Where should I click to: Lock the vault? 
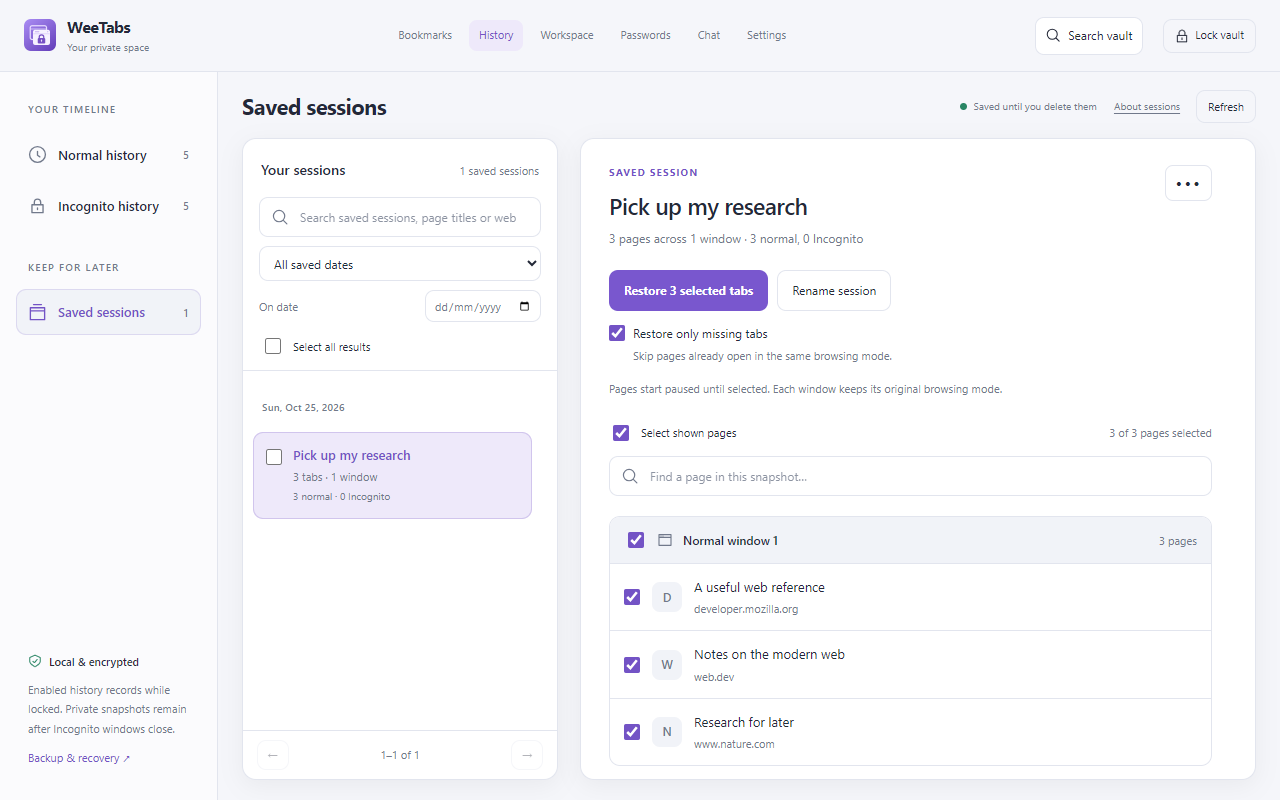(1209, 35)
